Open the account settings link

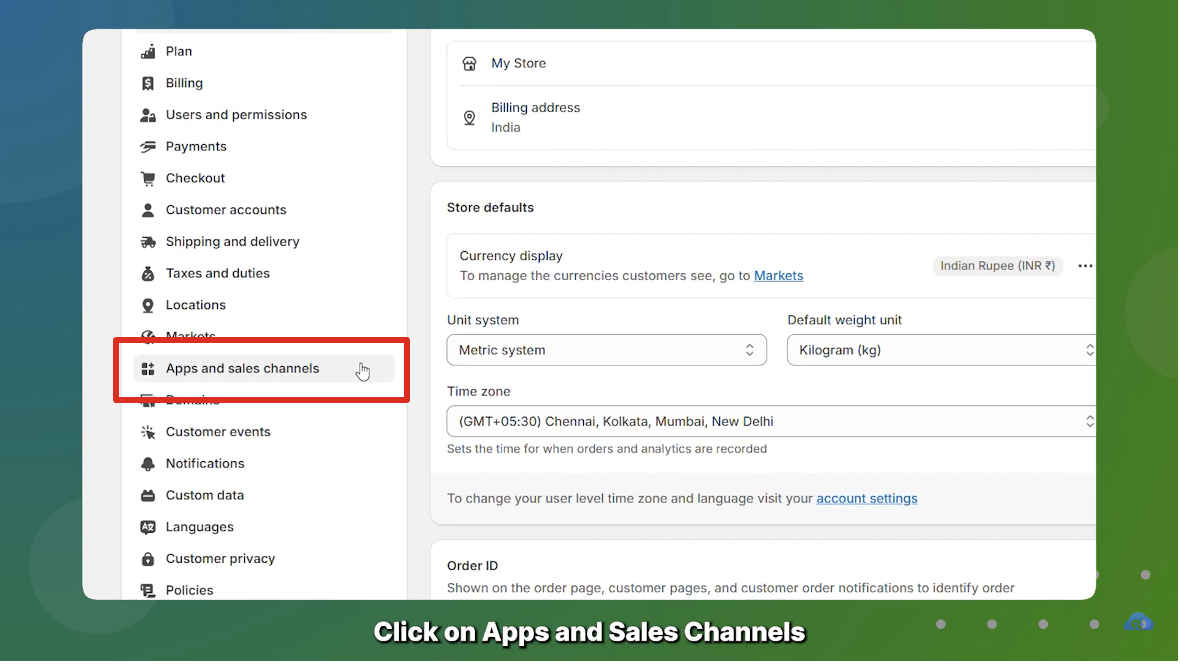tap(867, 498)
